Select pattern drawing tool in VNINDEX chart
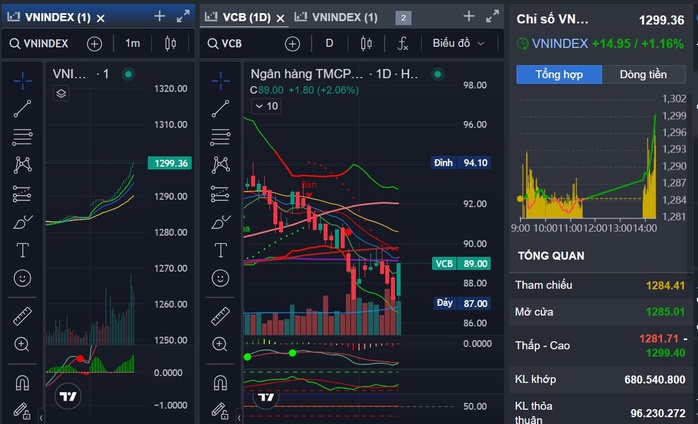Image resolution: width=698 pixels, height=424 pixels. point(22,165)
